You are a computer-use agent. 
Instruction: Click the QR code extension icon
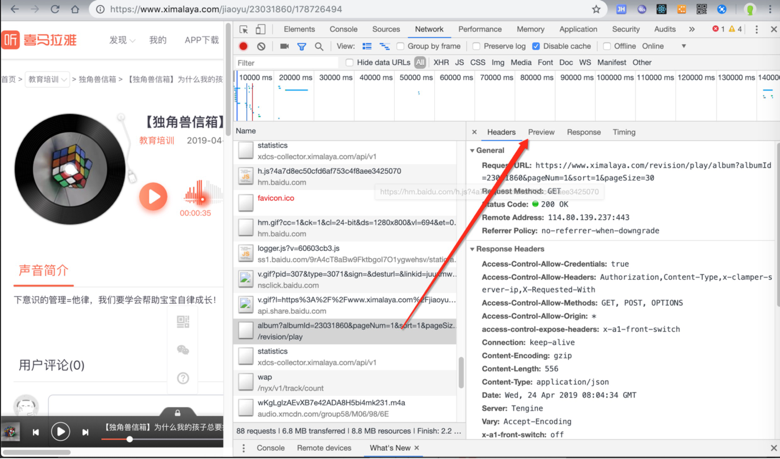click(x=701, y=9)
